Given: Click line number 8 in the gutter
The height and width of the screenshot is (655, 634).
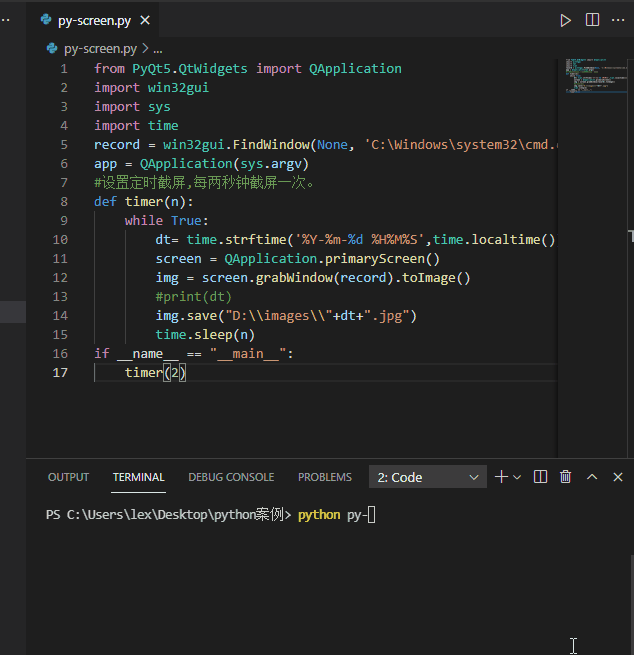Looking at the screenshot, I should pyautogui.click(x=64, y=201).
